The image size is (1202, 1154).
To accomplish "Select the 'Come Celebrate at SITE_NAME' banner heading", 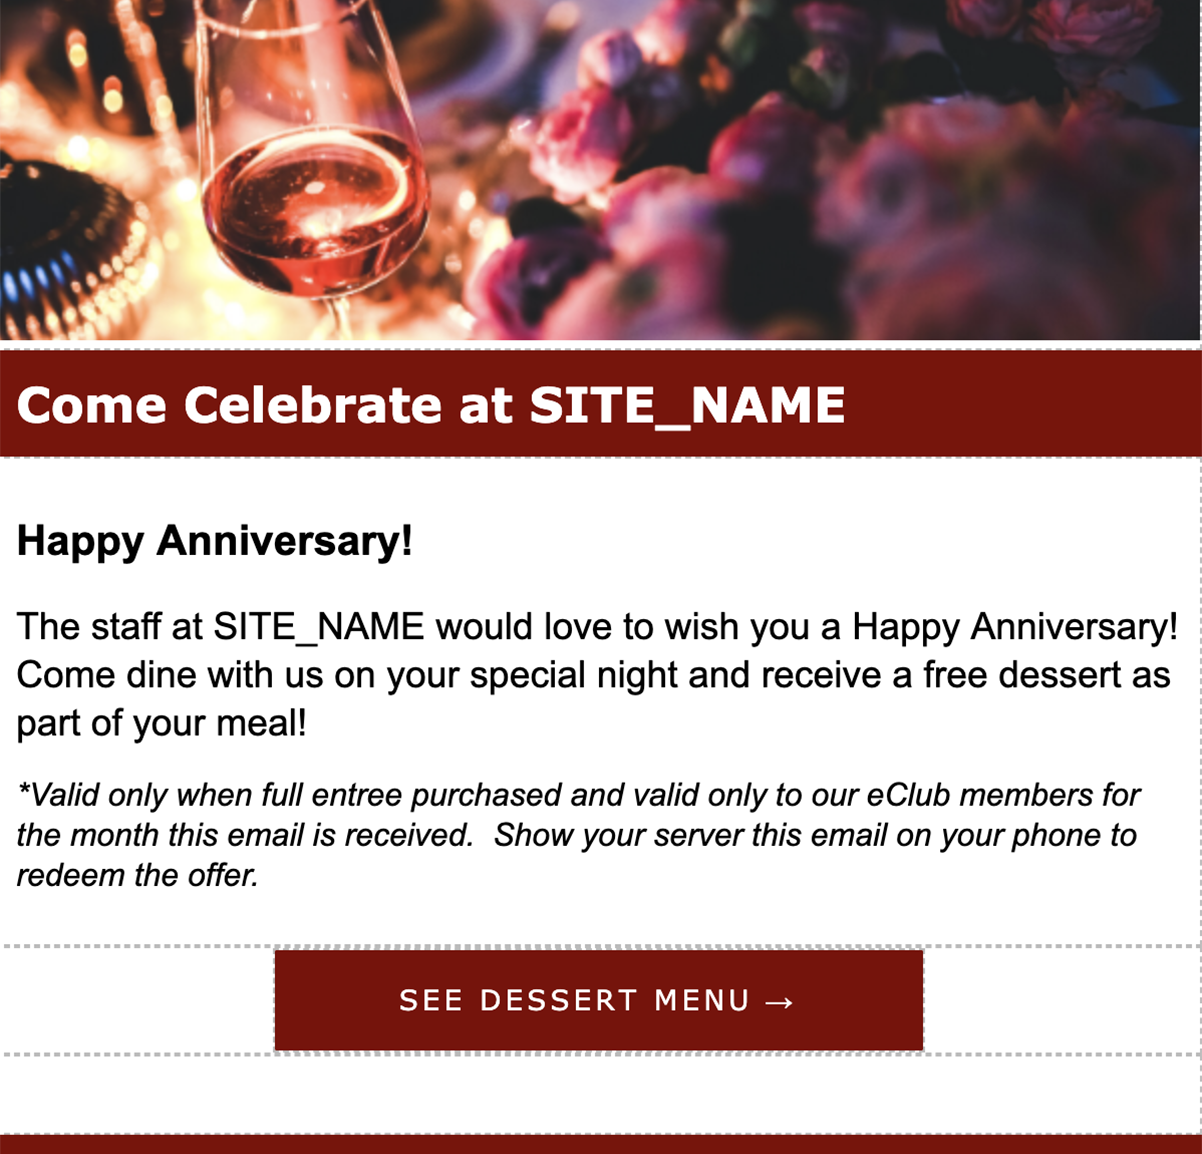I will click(431, 405).
